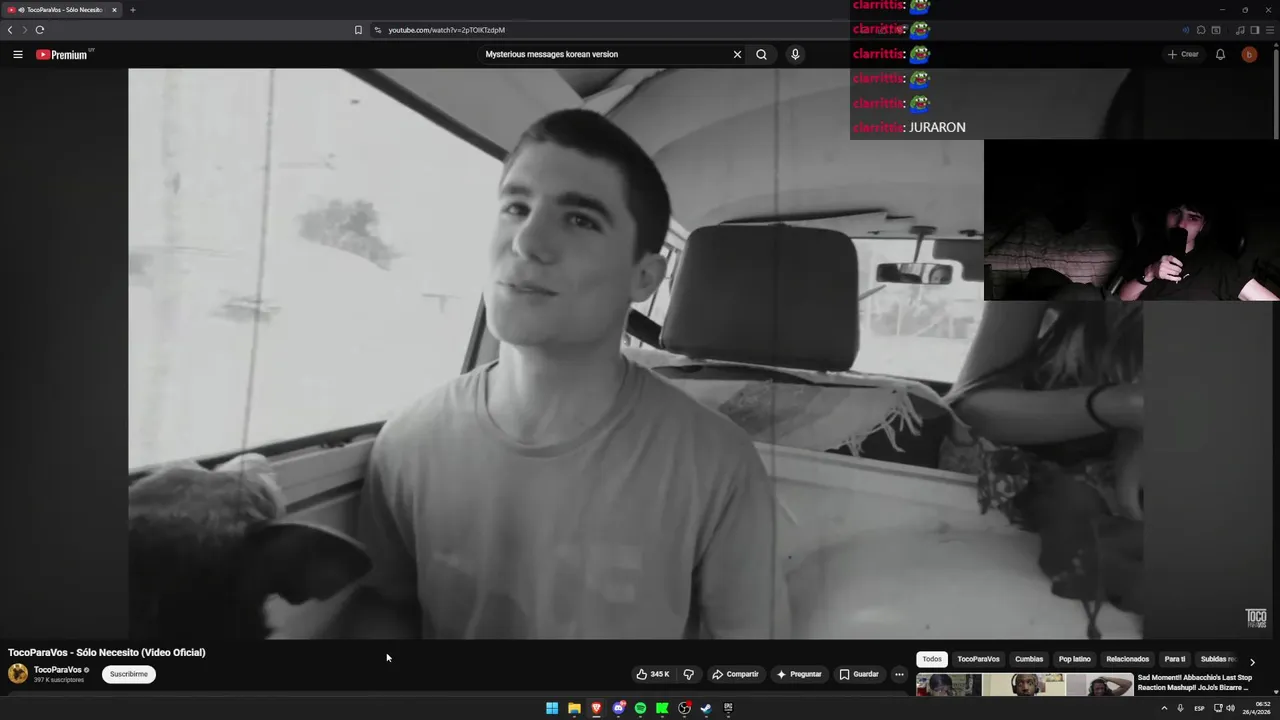
Task: Select the Para ti filter chip
Action: click(1175, 659)
